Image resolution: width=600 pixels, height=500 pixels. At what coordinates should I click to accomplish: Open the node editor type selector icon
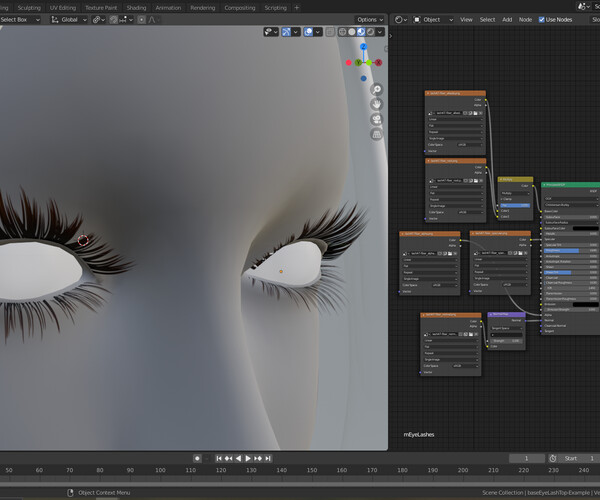pos(401,20)
